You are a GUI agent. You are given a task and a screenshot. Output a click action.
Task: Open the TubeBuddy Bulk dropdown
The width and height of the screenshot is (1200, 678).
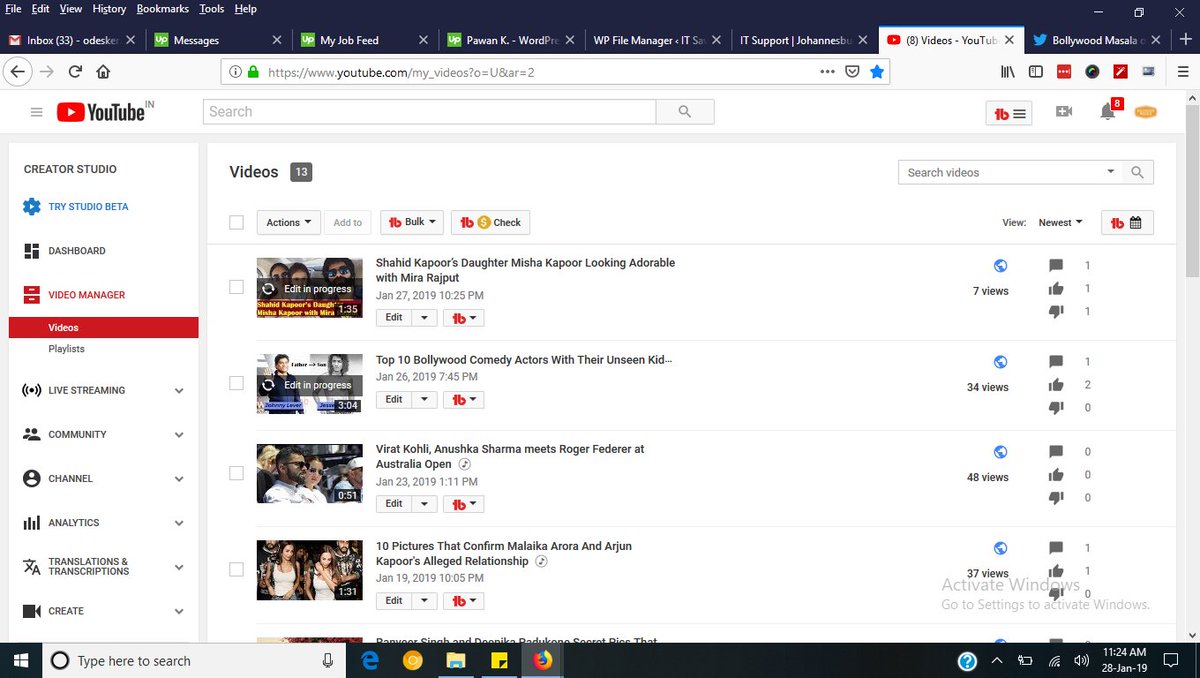(x=412, y=222)
